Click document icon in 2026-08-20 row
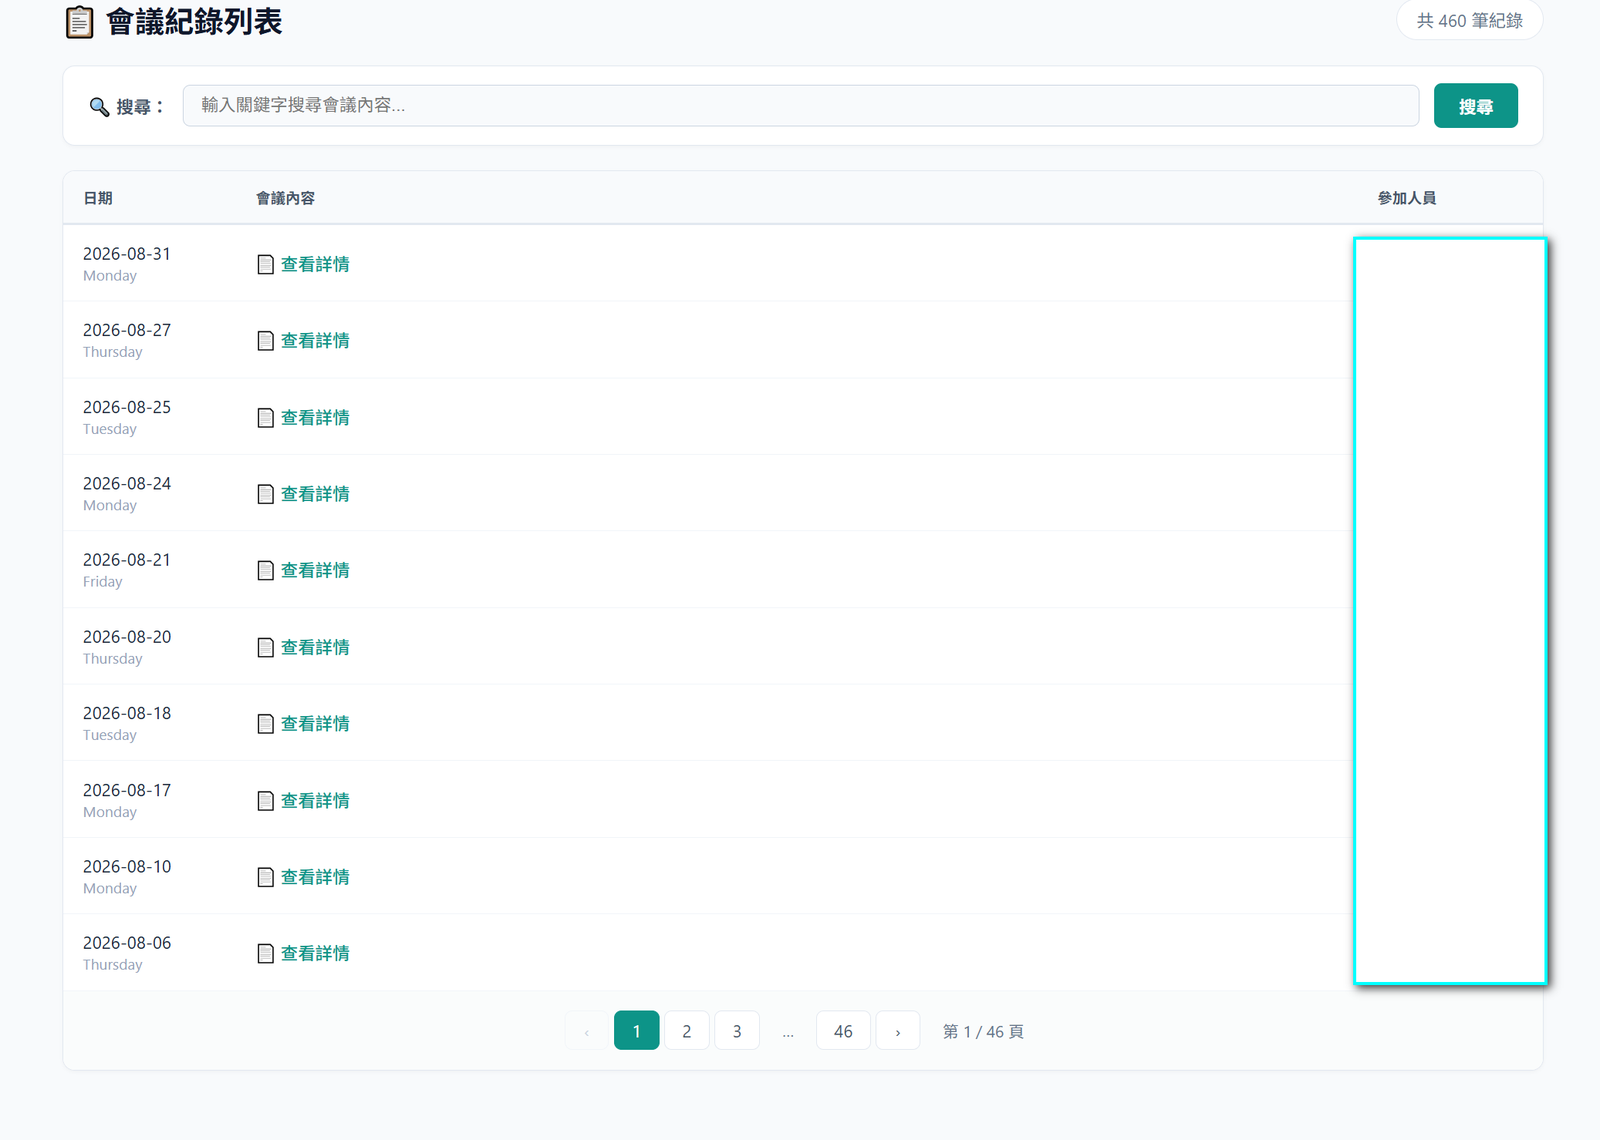This screenshot has height=1140, width=1600. (265, 647)
